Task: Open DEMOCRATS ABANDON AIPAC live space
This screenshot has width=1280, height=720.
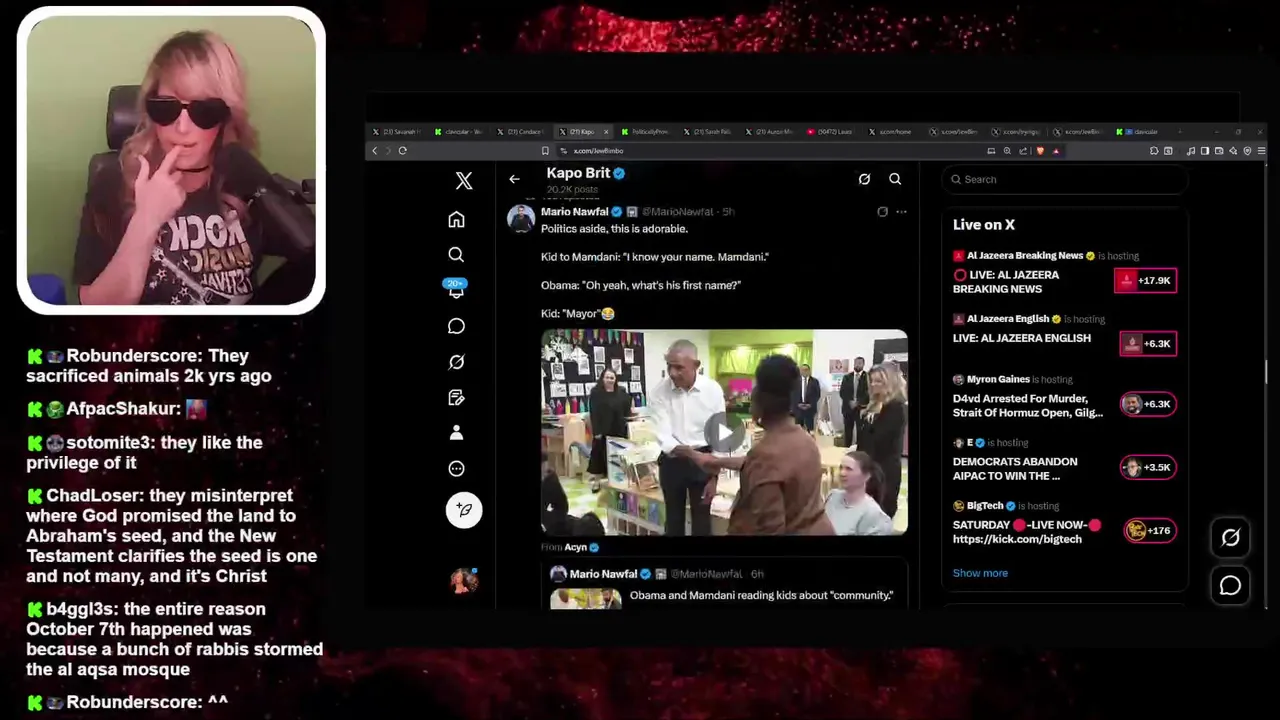Action: click(1015, 469)
